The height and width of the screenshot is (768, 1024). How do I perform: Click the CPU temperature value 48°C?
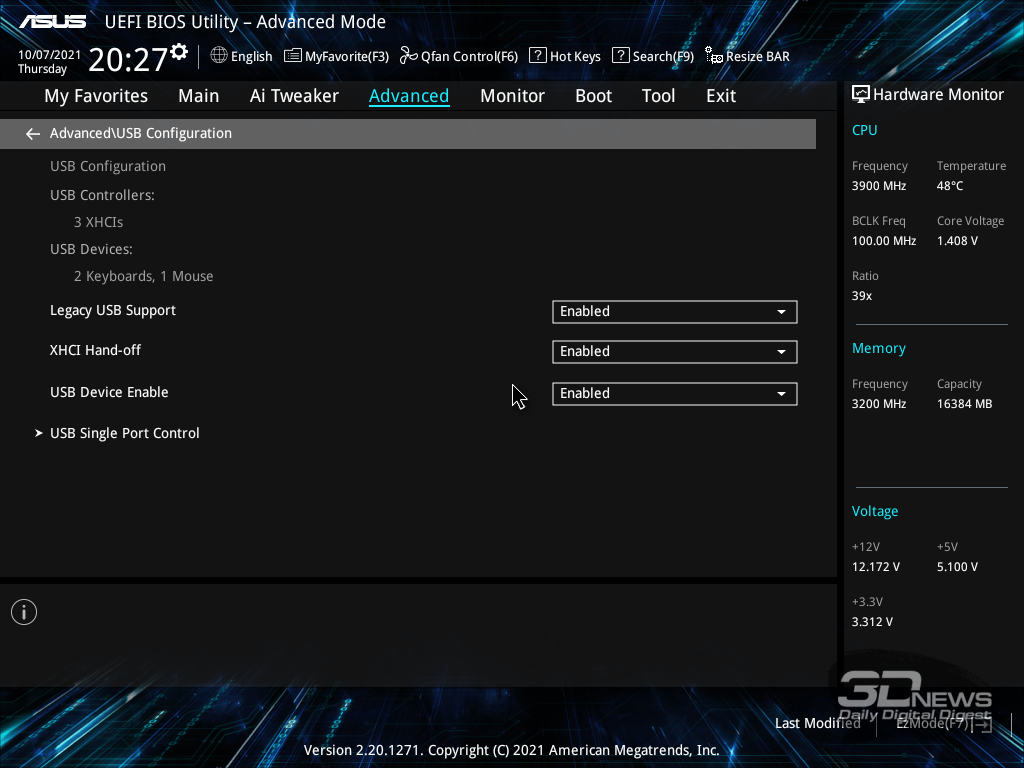tap(950, 186)
